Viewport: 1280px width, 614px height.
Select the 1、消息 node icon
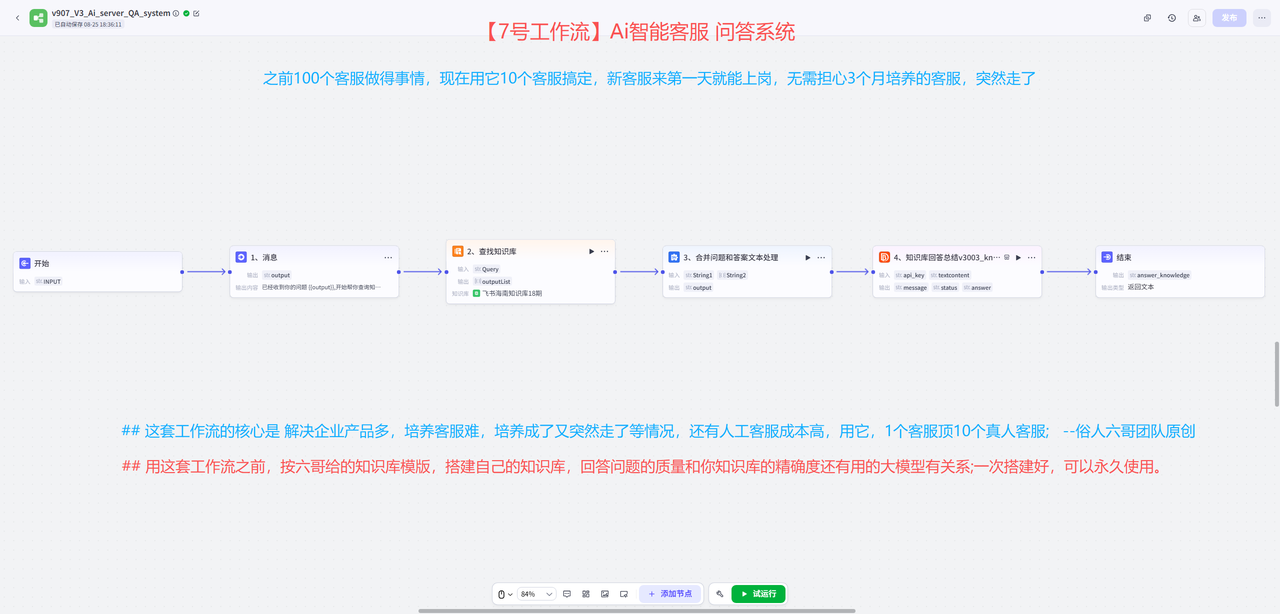(x=241, y=257)
